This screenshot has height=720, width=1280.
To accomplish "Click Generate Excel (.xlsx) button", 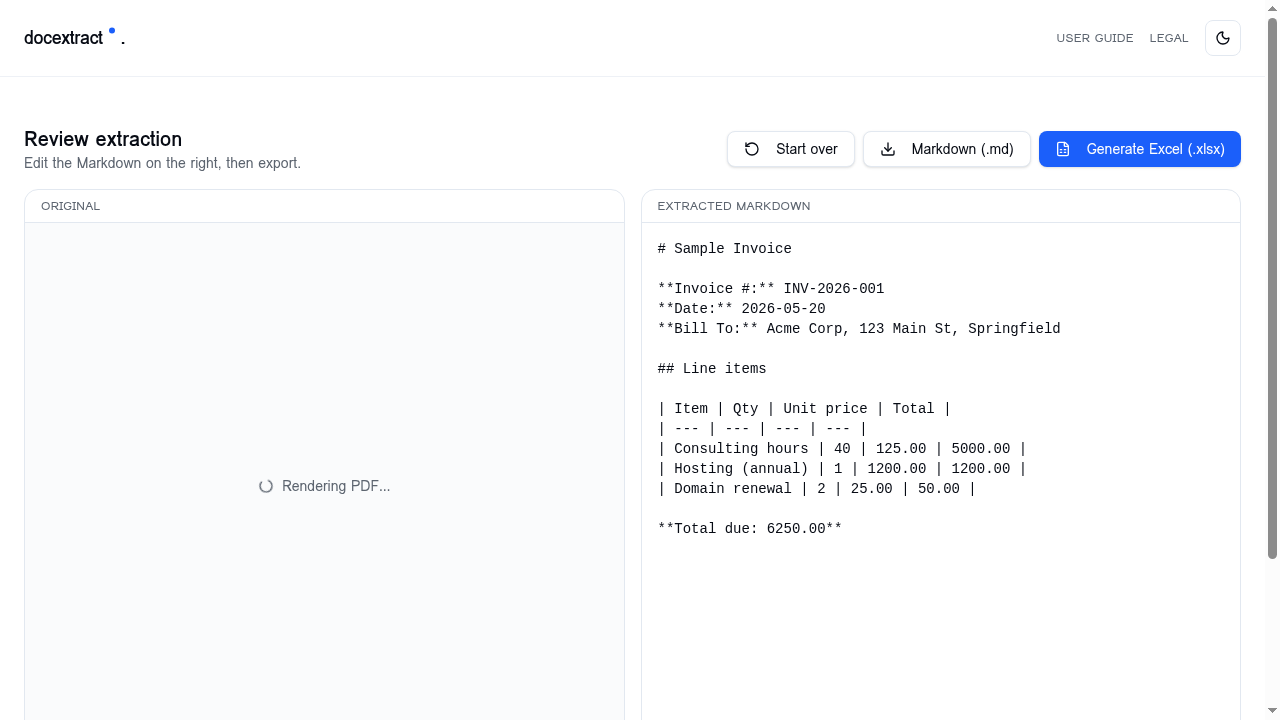I will (1140, 149).
